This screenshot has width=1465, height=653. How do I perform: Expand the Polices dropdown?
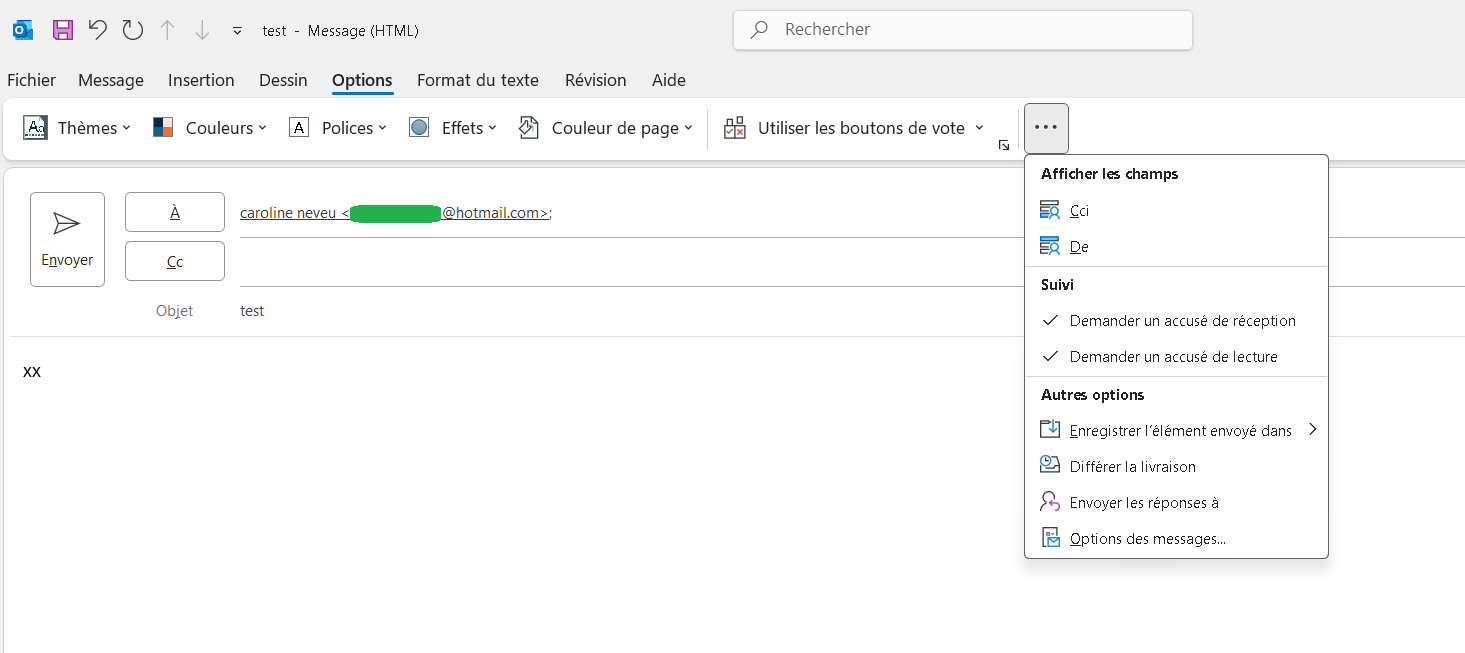338,128
